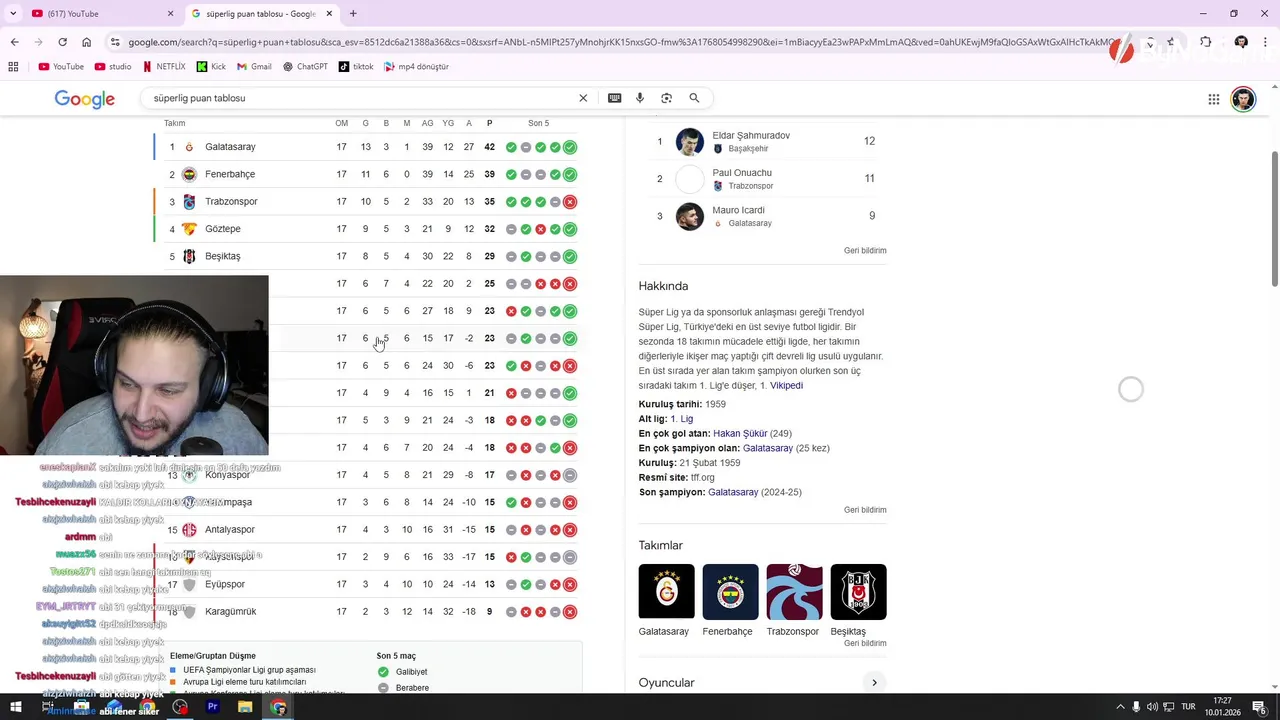Viewport: 1280px width, 720px height.
Task: Open the studio bookmark
Action: [113, 67]
